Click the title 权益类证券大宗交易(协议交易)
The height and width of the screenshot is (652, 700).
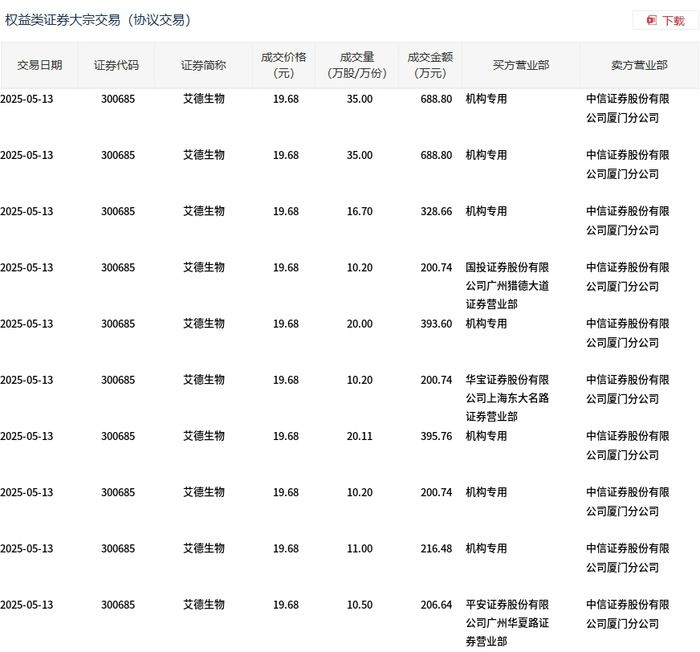(x=98, y=20)
